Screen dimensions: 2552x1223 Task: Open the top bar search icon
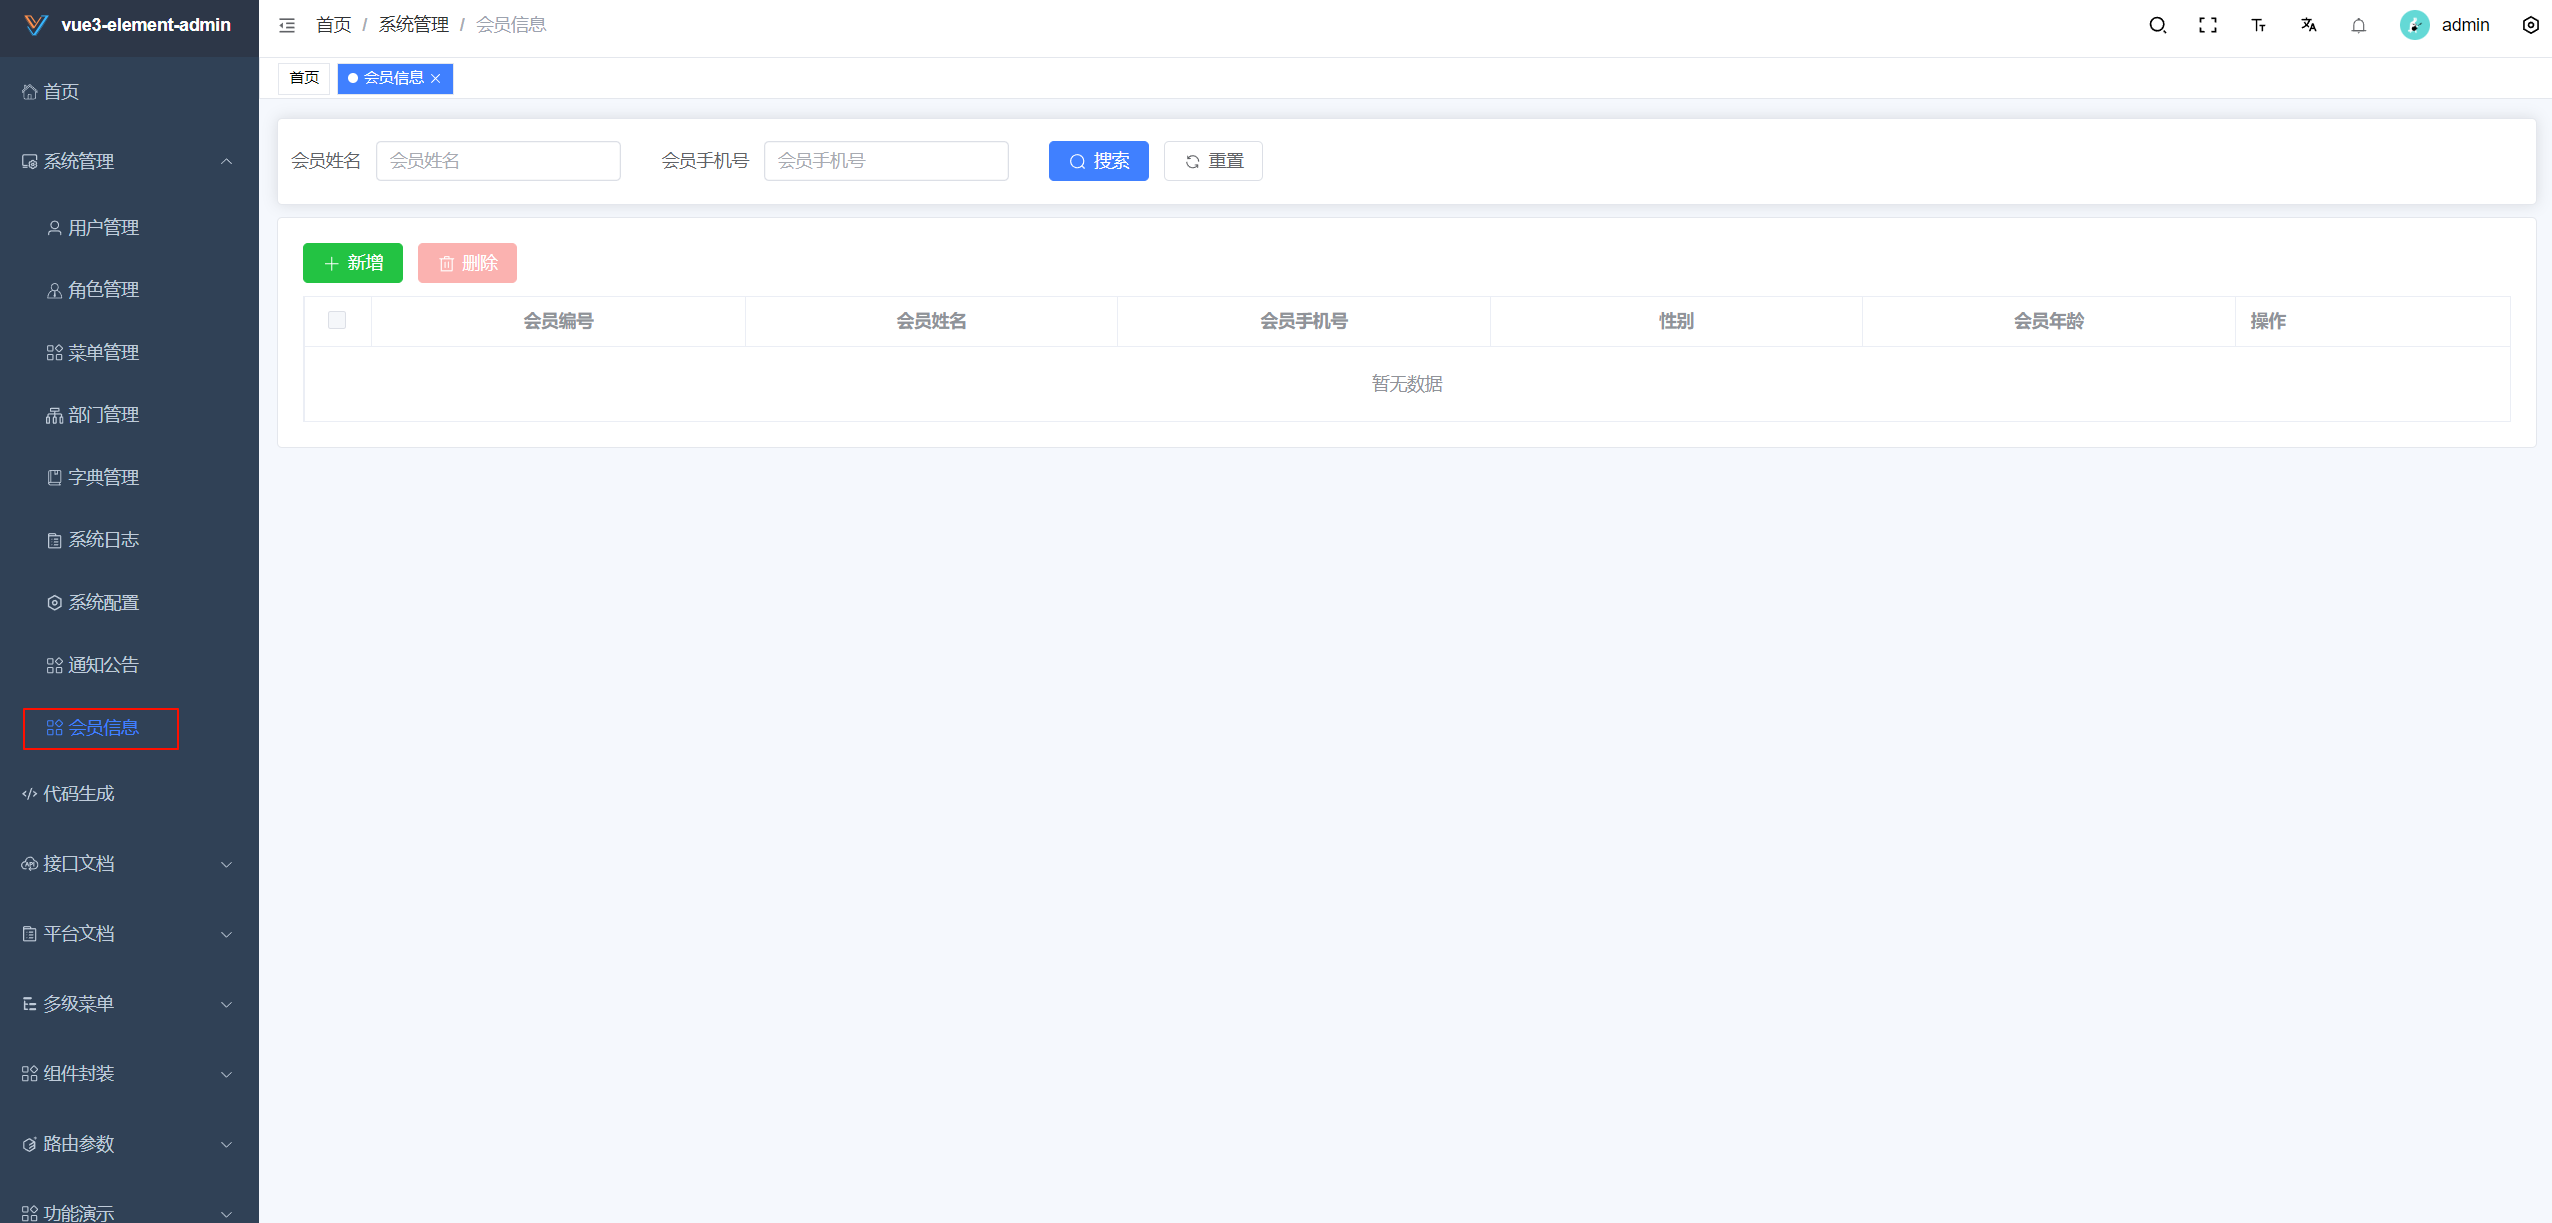click(2157, 25)
